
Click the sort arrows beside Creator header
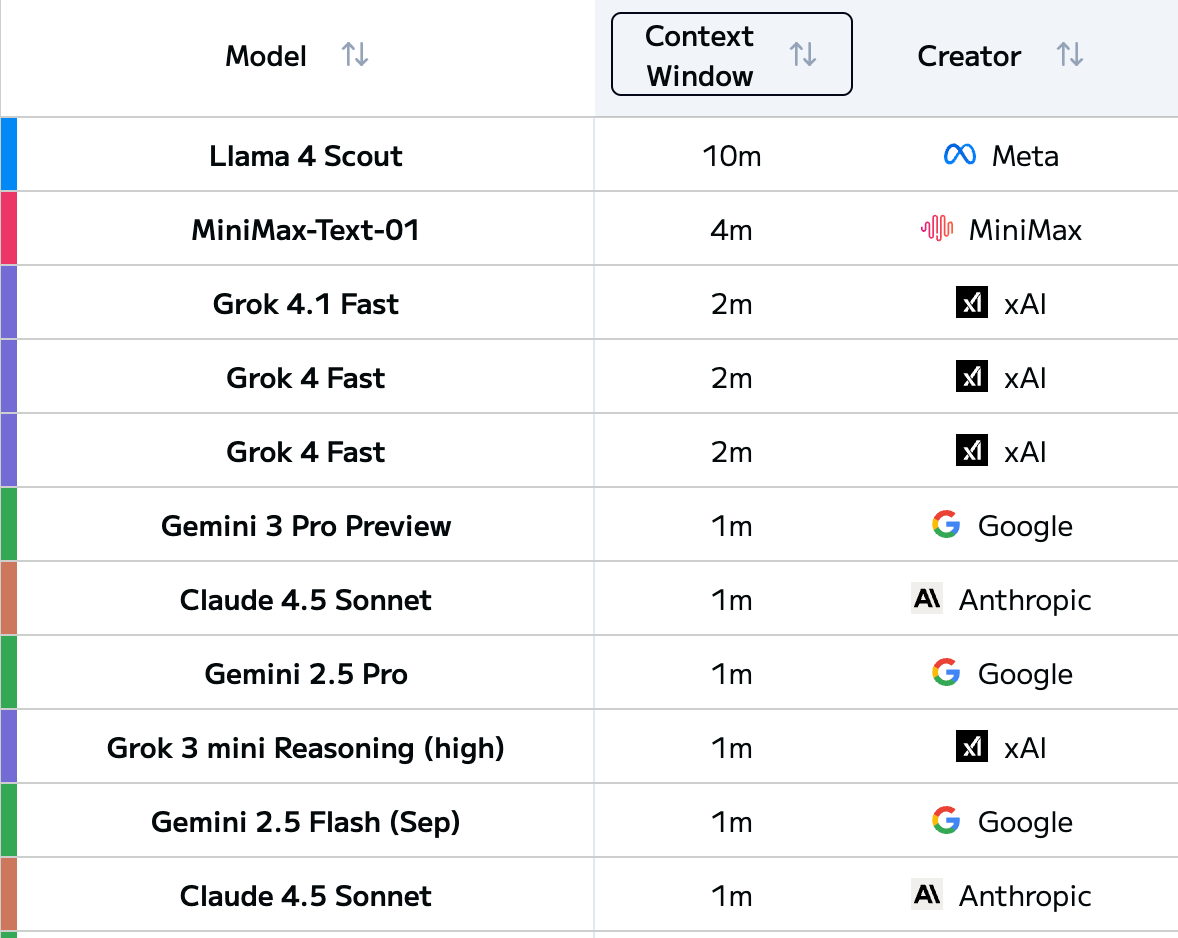tap(1070, 55)
